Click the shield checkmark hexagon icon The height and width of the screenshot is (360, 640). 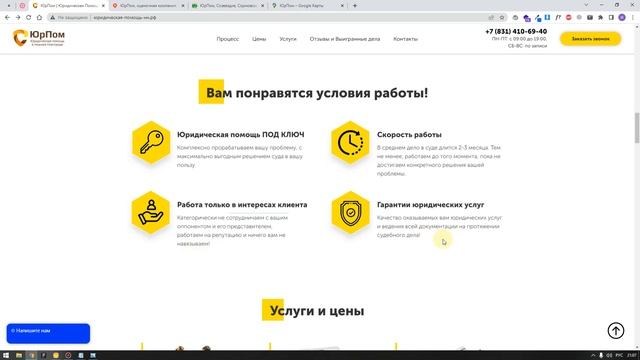tap(350, 212)
